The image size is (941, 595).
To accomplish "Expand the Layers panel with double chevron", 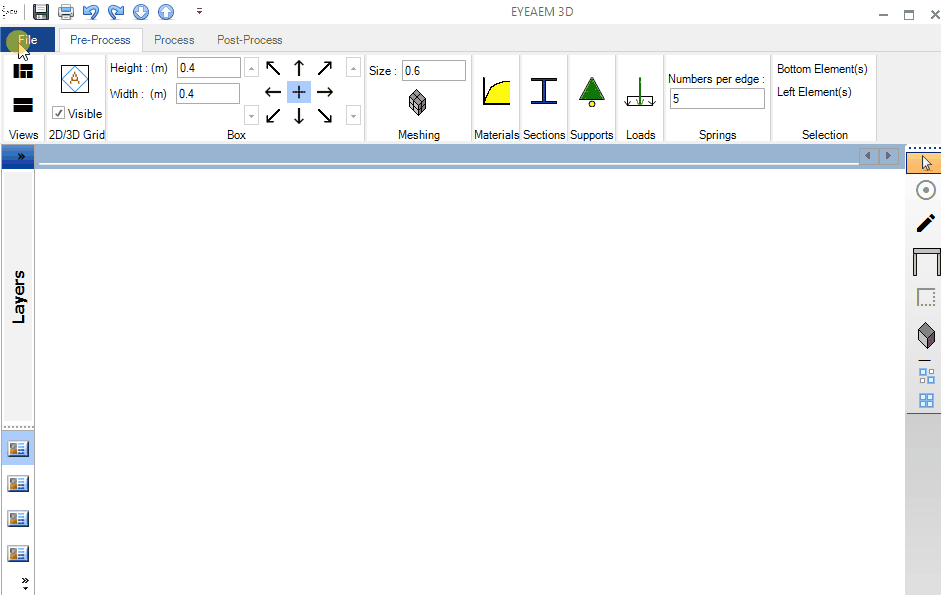I will click(20, 157).
